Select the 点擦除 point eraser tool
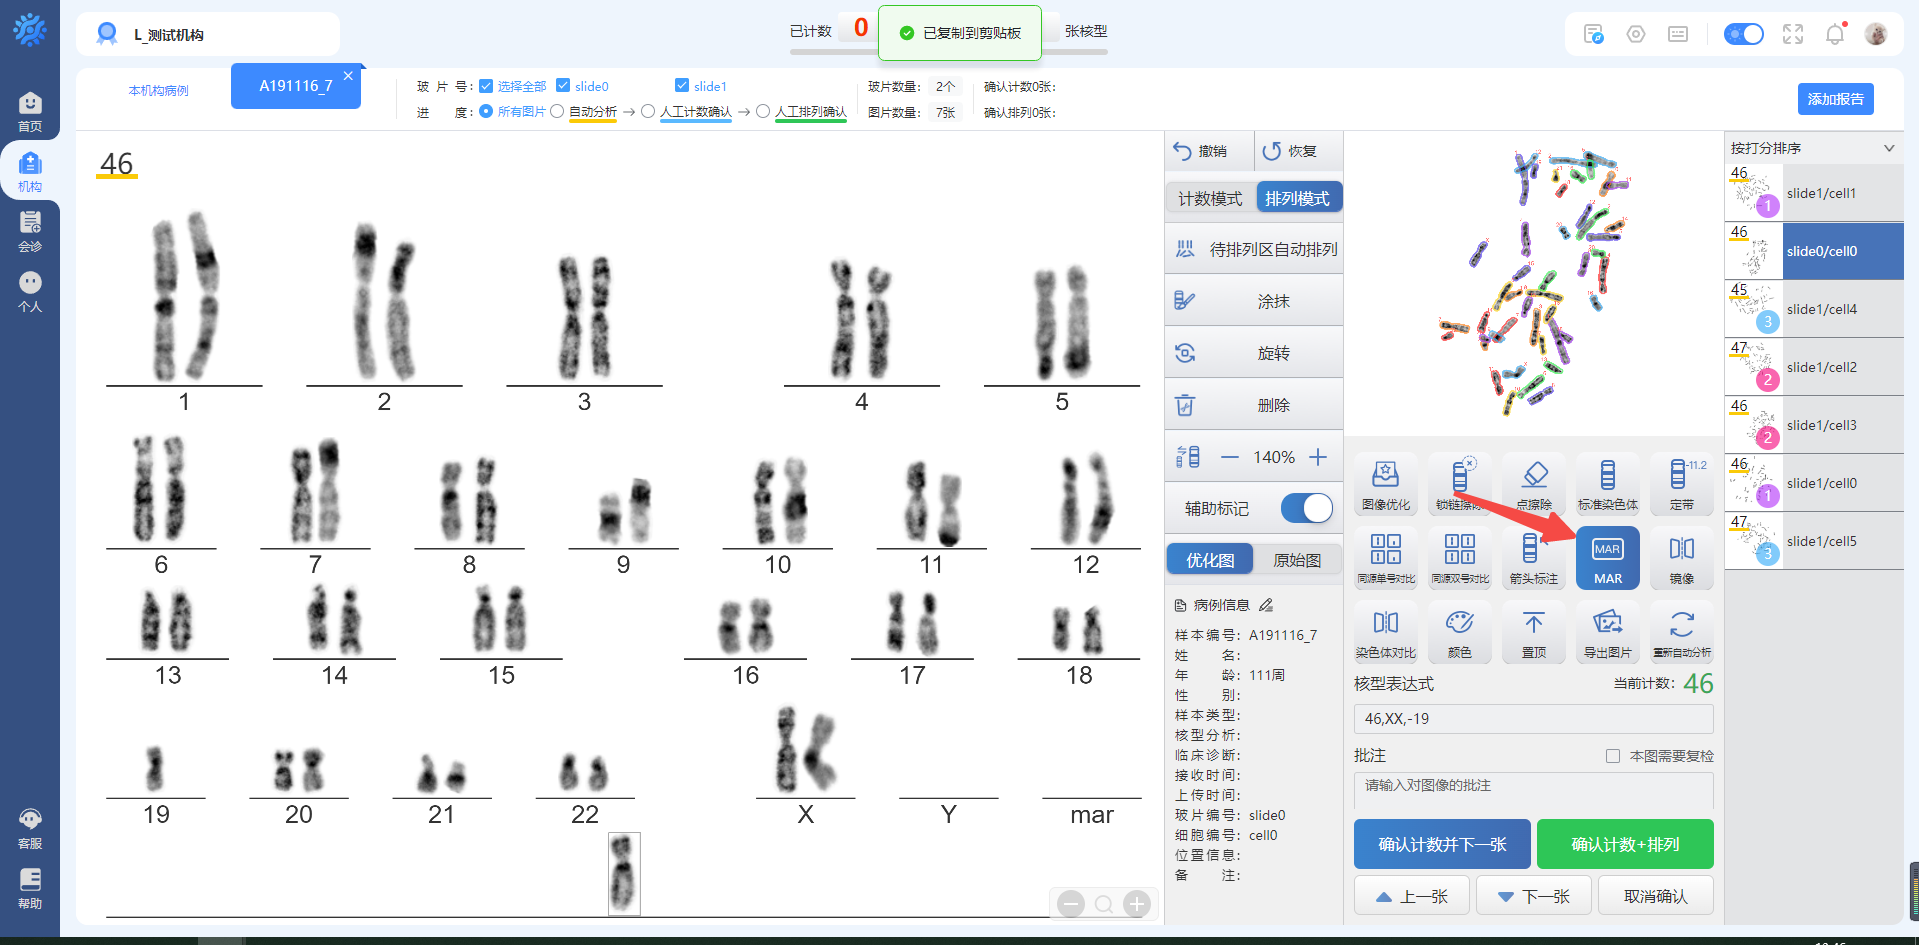Screen dimensions: 1919x945 pyautogui.click(x=1533, y=484)
